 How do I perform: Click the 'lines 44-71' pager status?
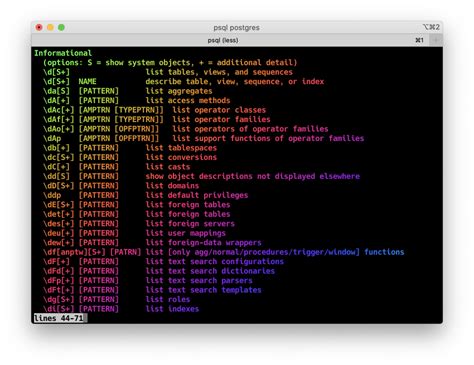point(59,318)
